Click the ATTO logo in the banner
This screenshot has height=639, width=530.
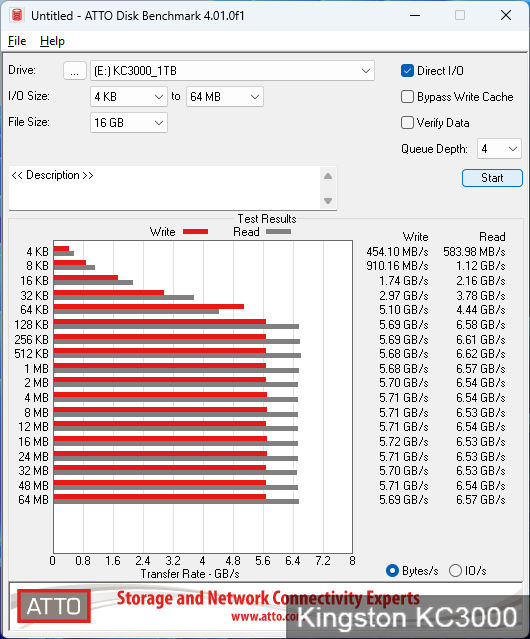click(54, 606)
